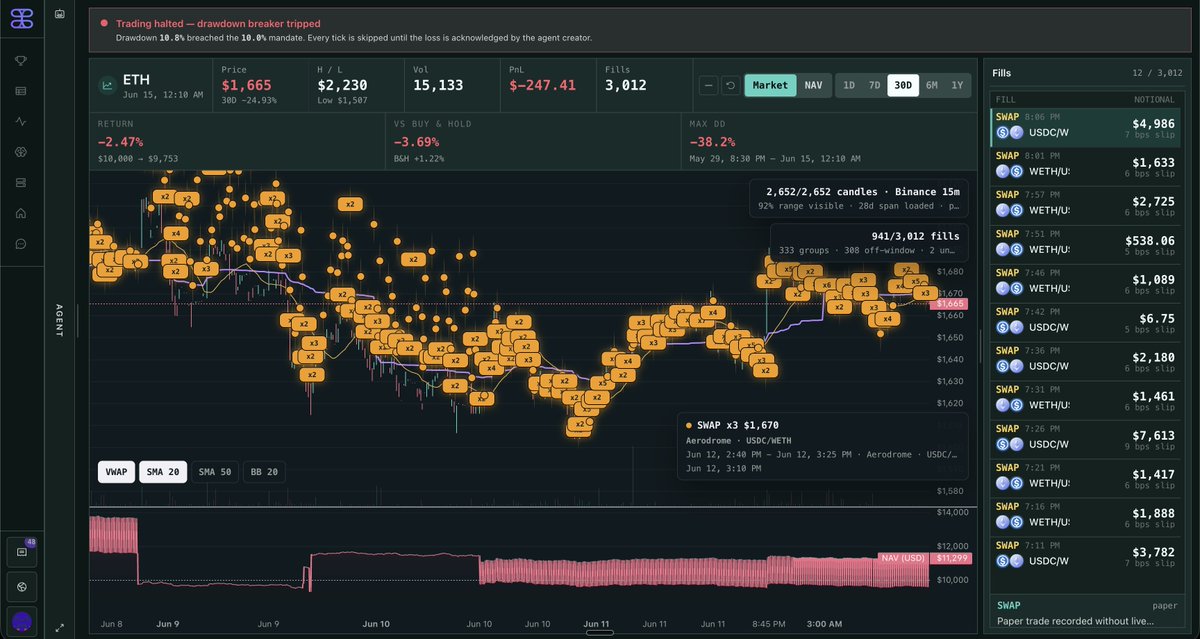Viewport: 1200px width, 639px height.
Task: Open the activity pulse icon in sidebar
Action: (x=21, y=122)
